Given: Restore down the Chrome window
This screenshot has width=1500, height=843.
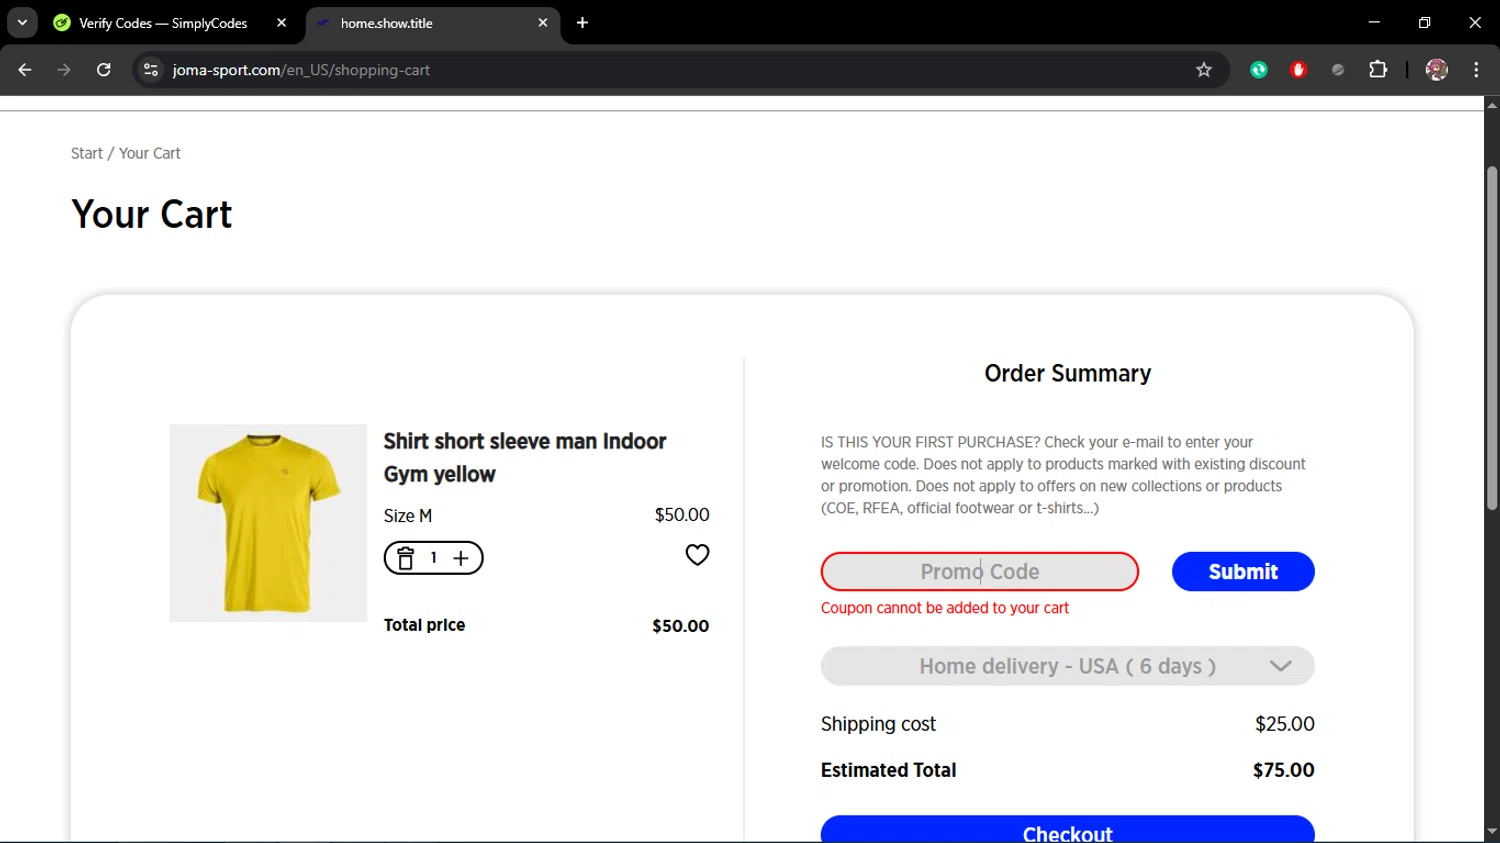Looking at the screenshot, I should (x=1424, y=22).
